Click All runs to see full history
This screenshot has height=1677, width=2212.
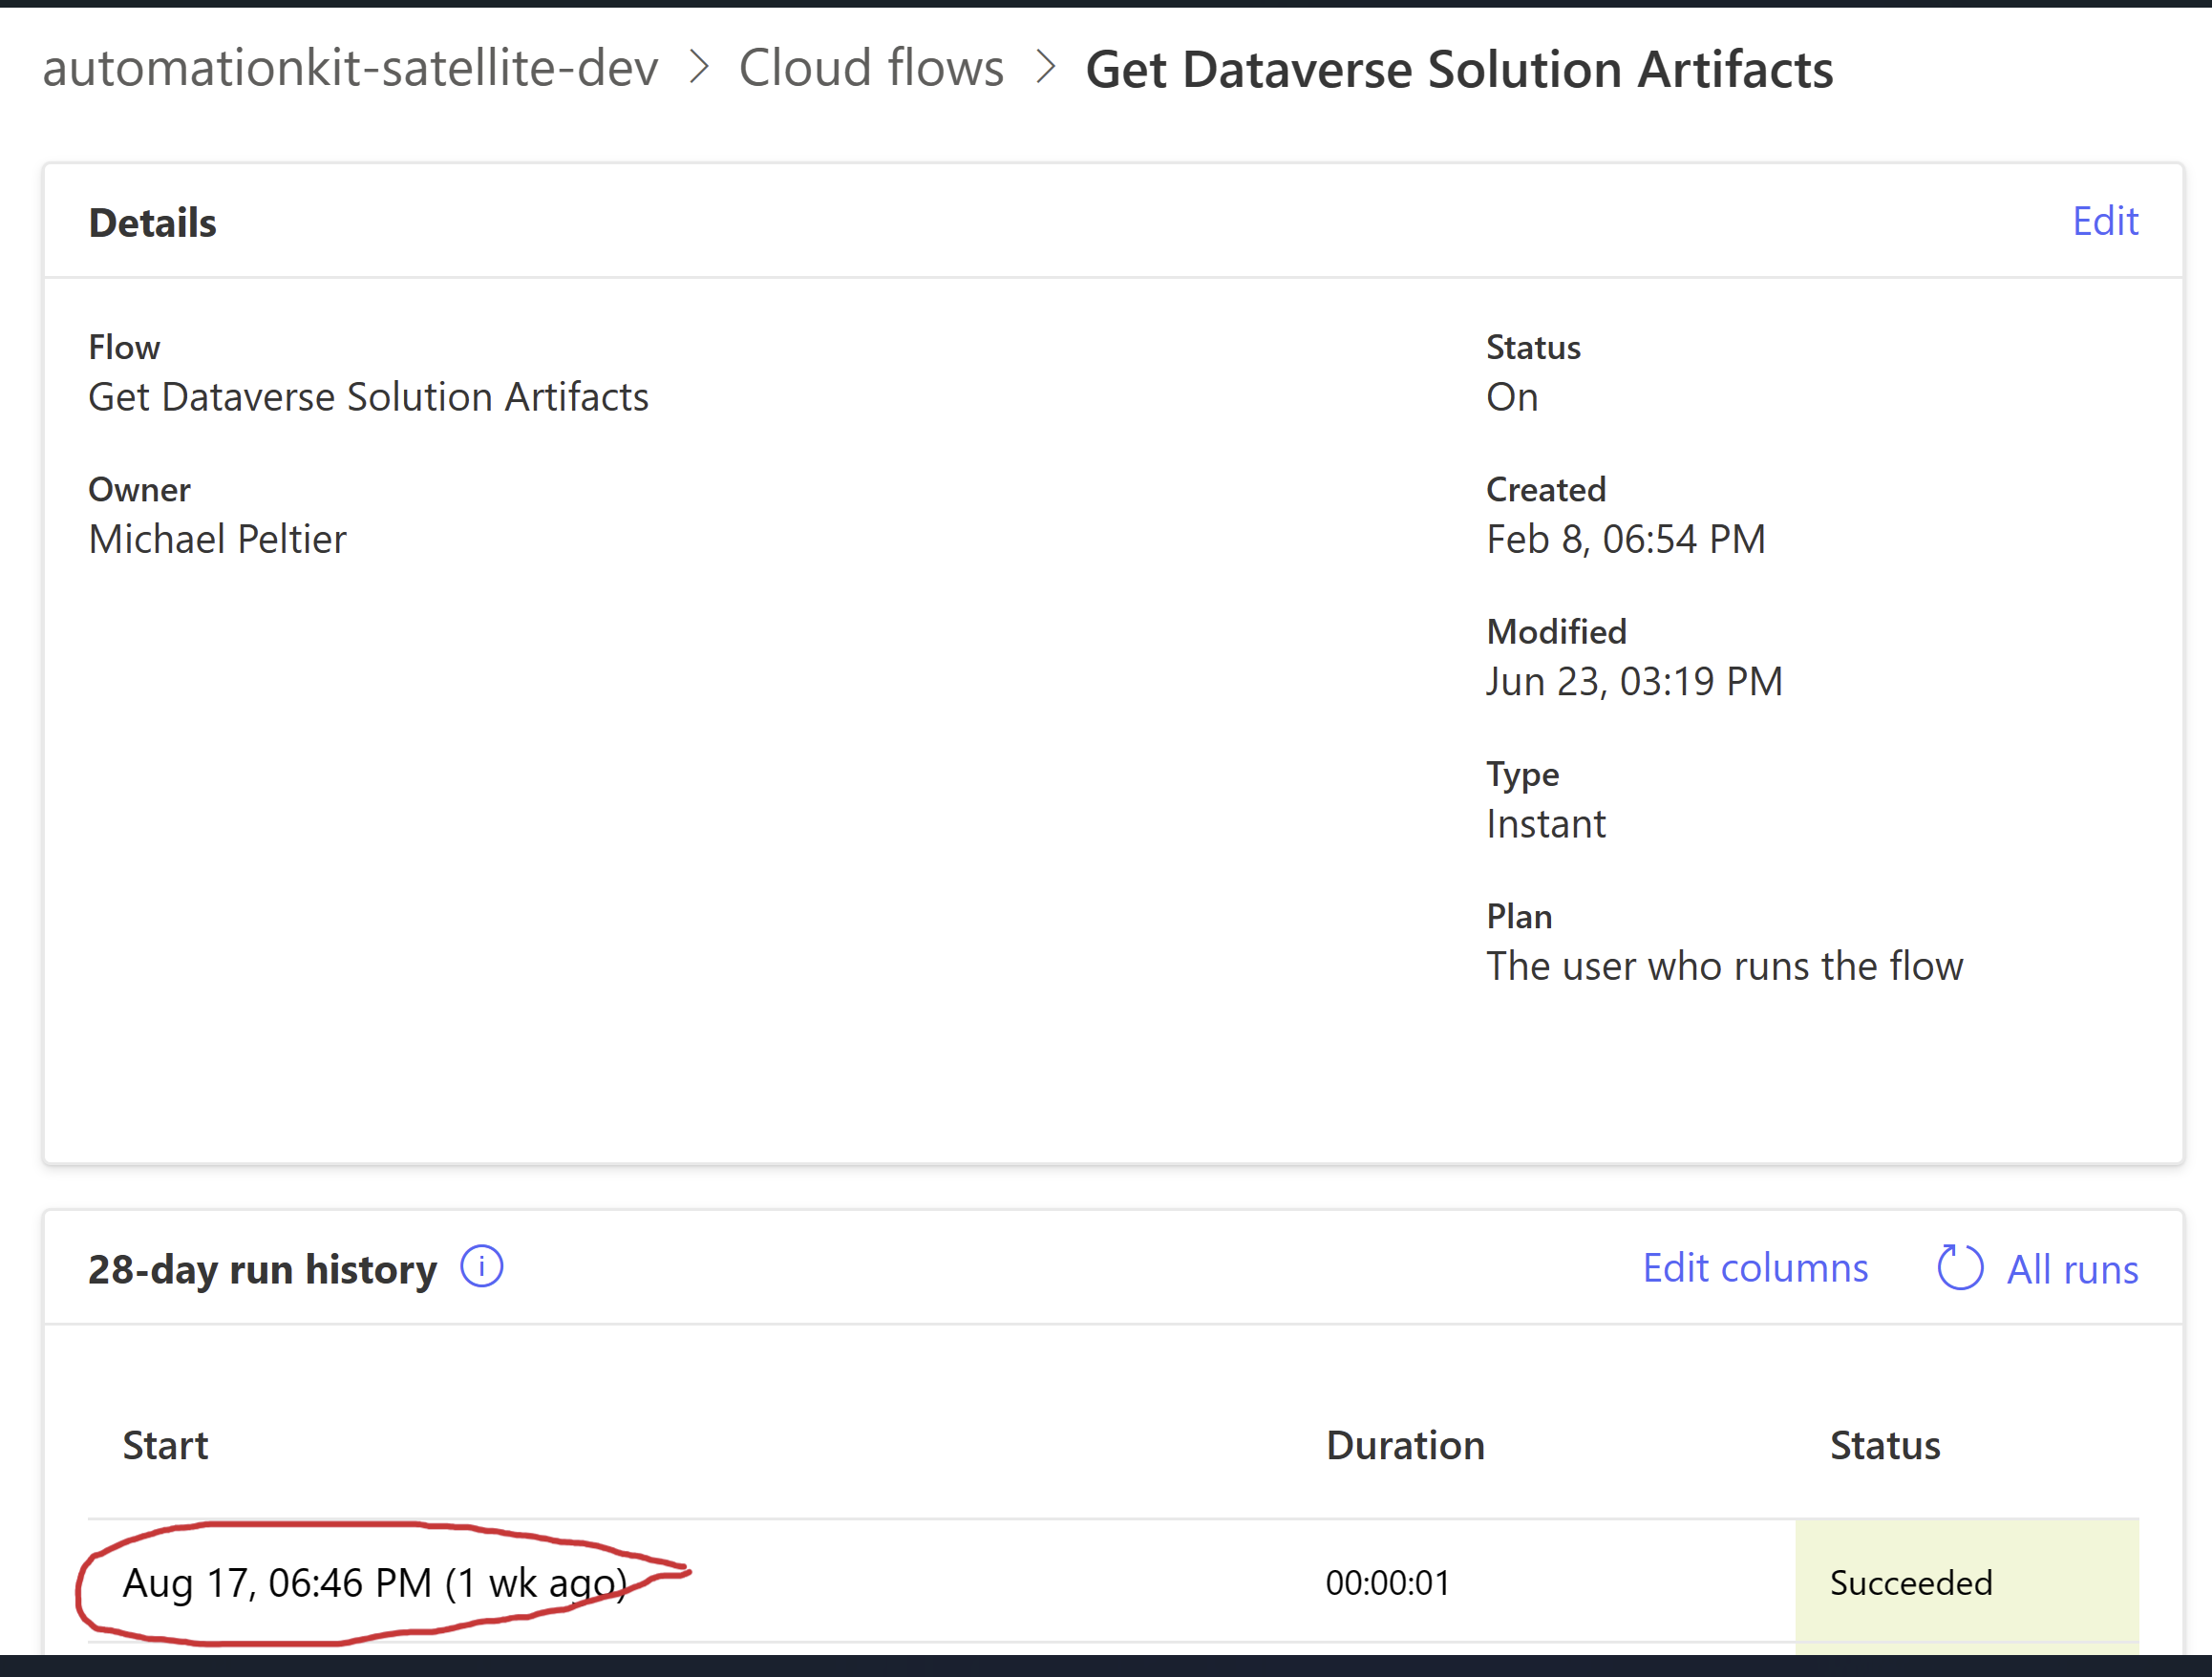[x=2072, y=1267]
